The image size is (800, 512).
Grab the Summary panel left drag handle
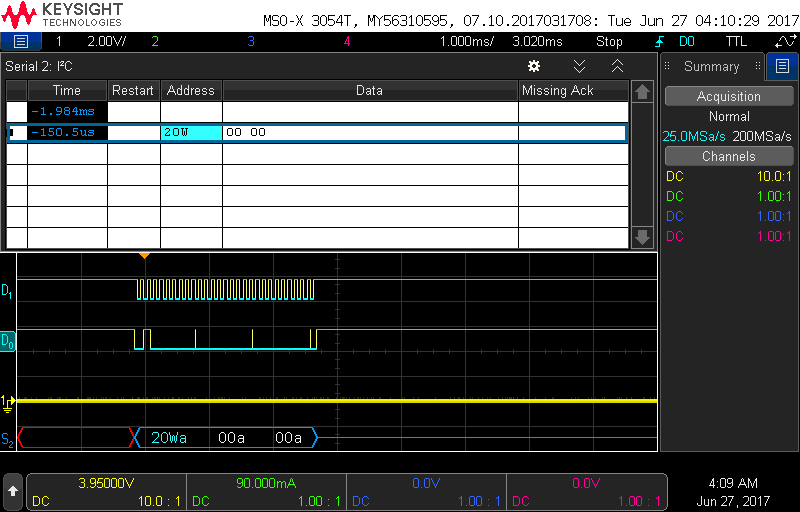(666, 66)
